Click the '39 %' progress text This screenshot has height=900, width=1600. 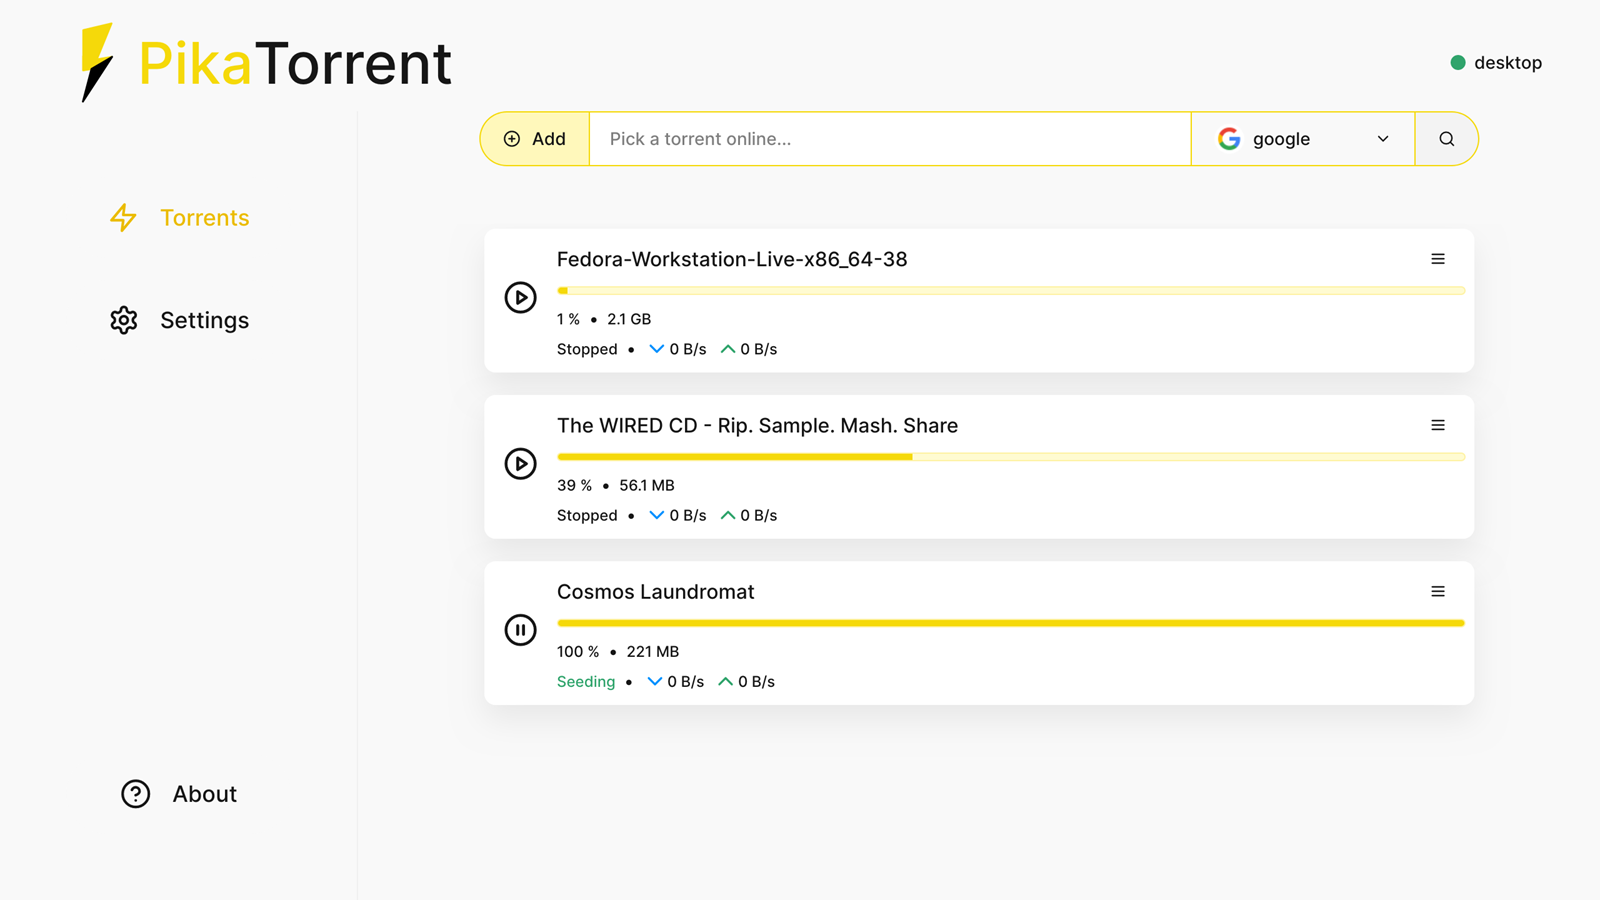click(x=574, y=485)
